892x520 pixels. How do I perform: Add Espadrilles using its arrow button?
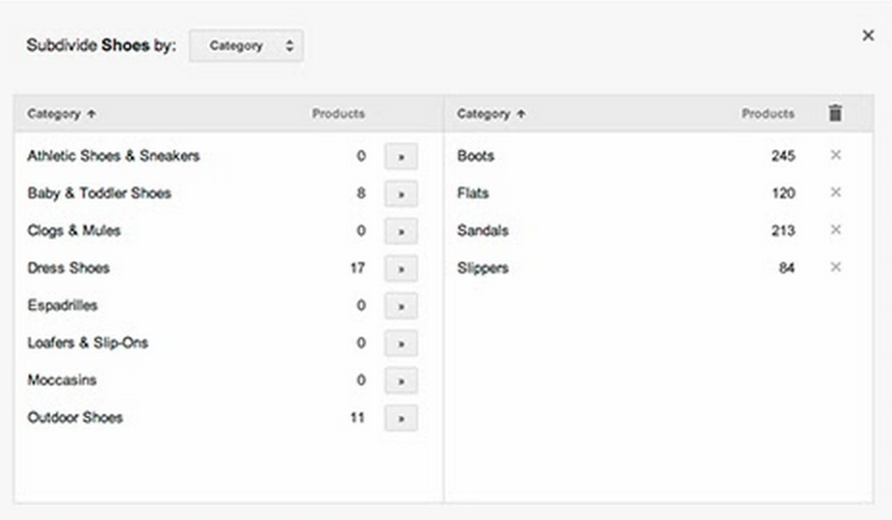pos(401,306)
